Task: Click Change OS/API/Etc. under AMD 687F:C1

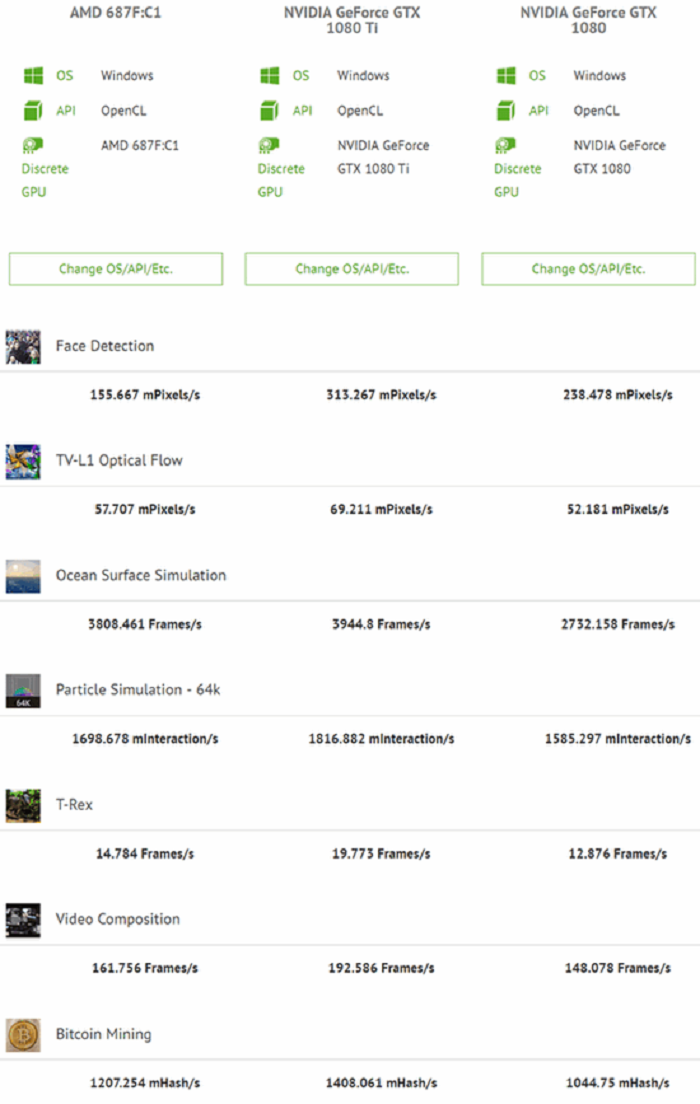Action: click(x=115, y=269)
